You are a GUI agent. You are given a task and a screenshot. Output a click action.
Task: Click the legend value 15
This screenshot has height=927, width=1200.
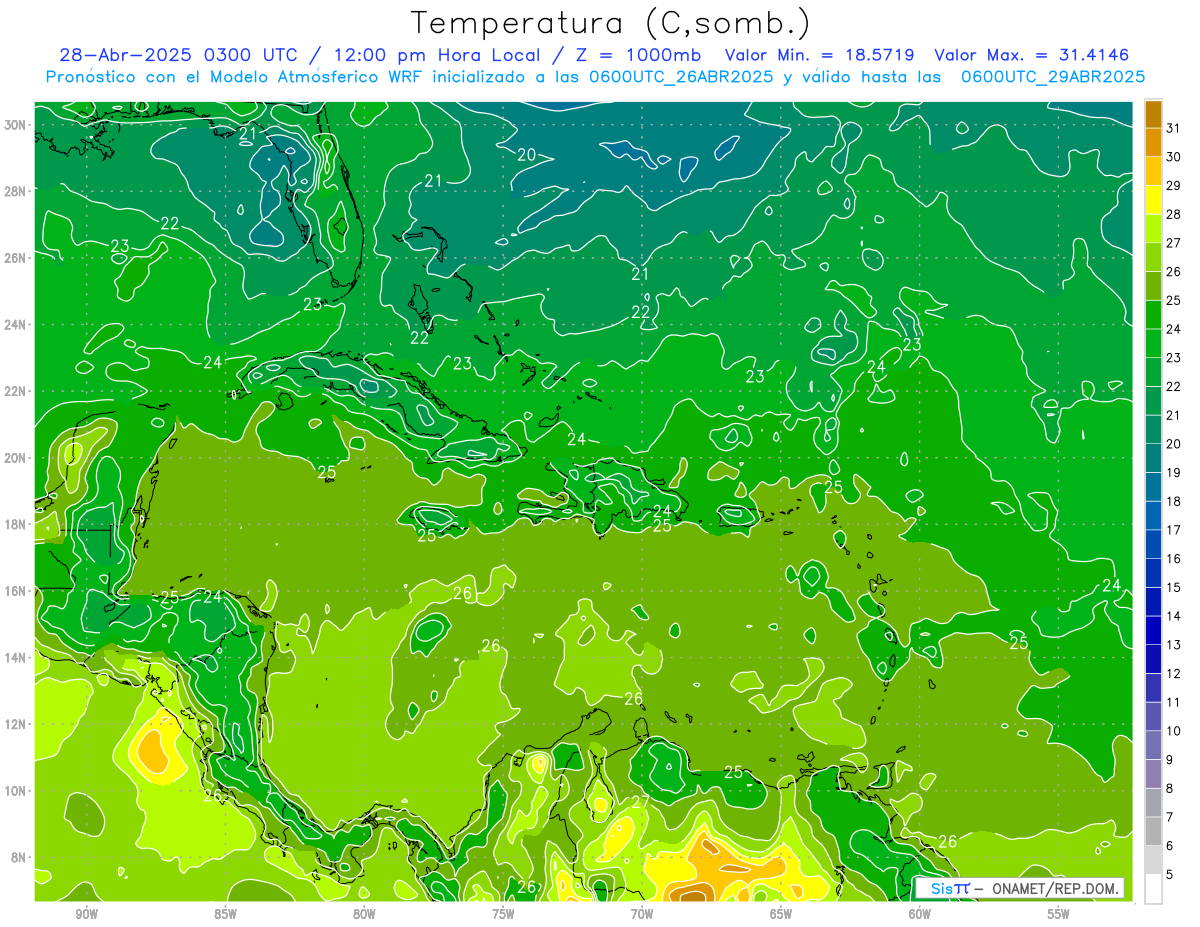1173,587
